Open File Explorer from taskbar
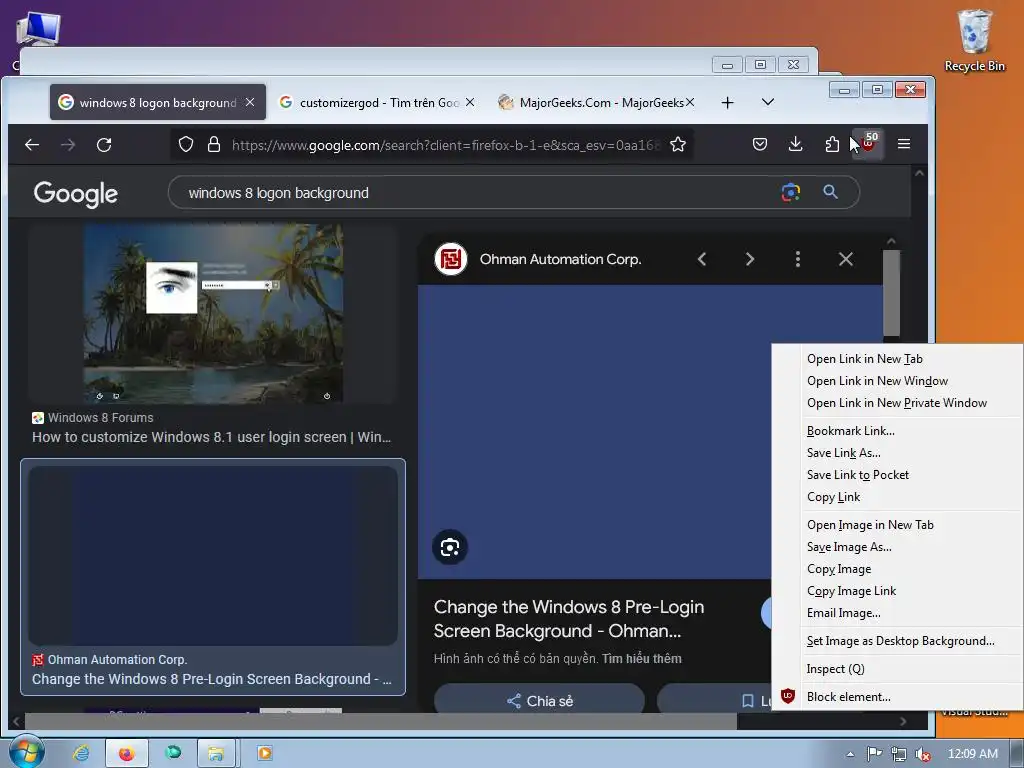1024x768 pixels. pyautogui.click(x=216, y=753)
